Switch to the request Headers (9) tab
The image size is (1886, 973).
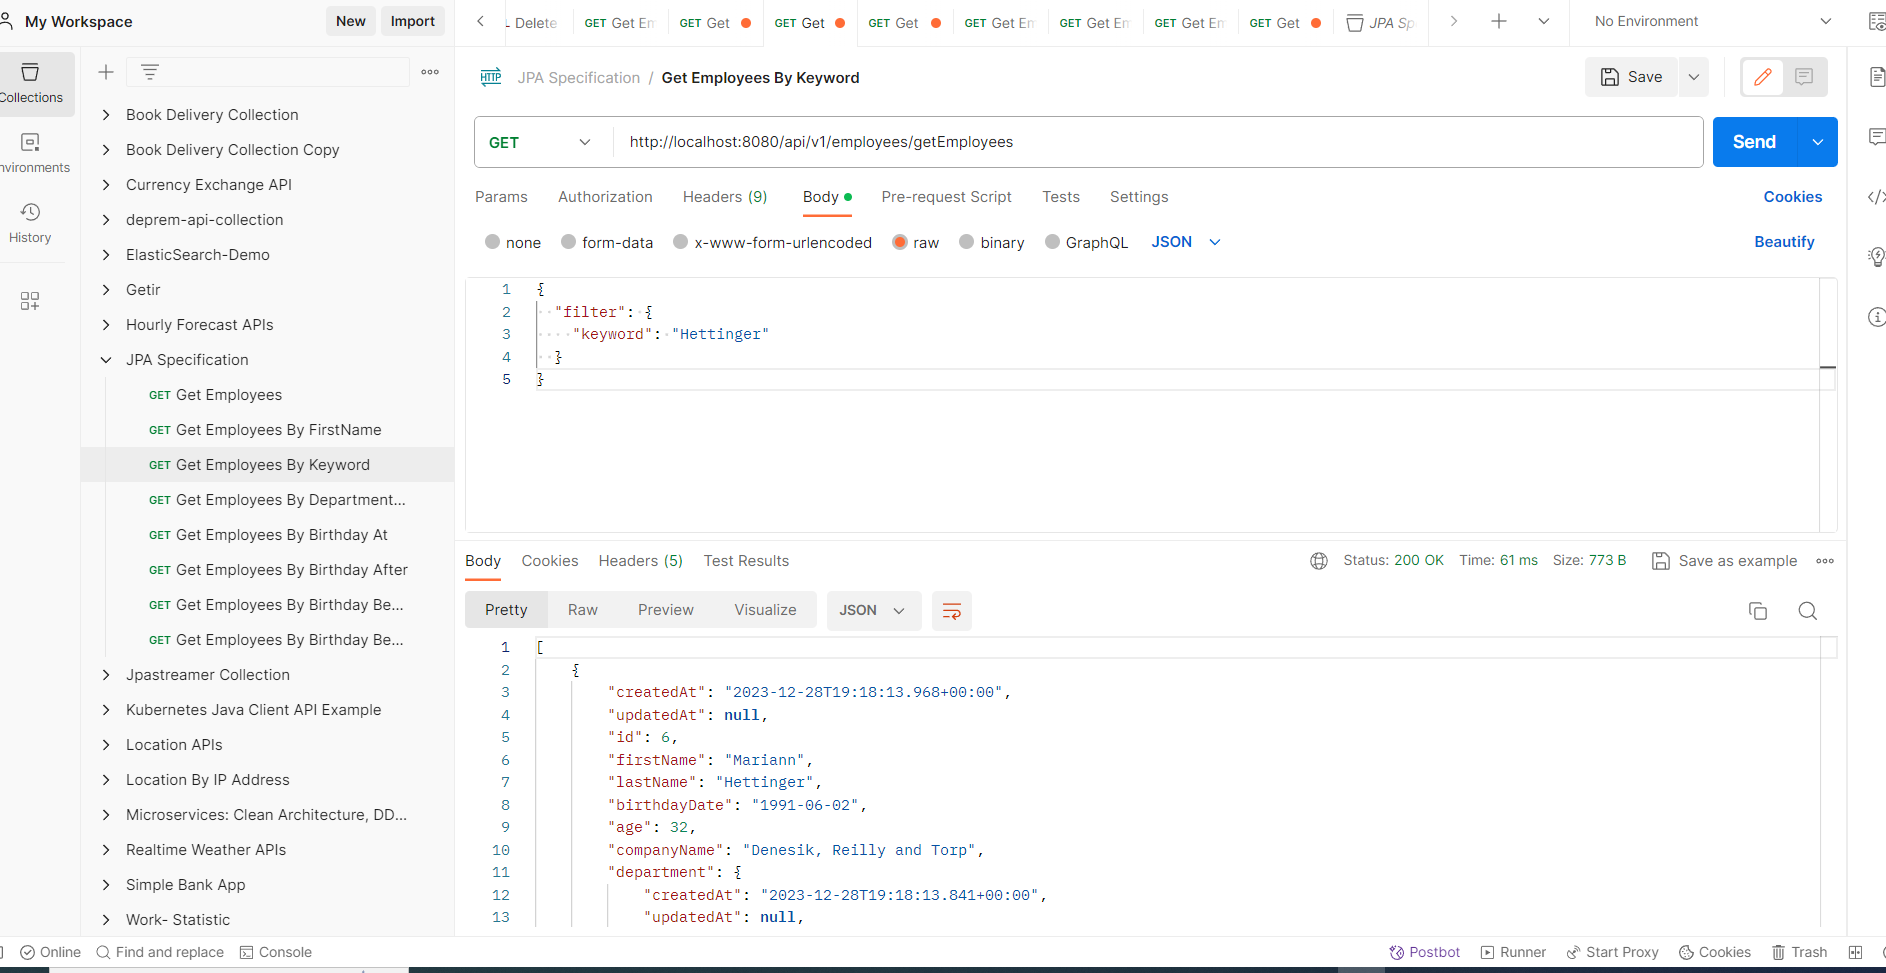(x=725, y=197)
